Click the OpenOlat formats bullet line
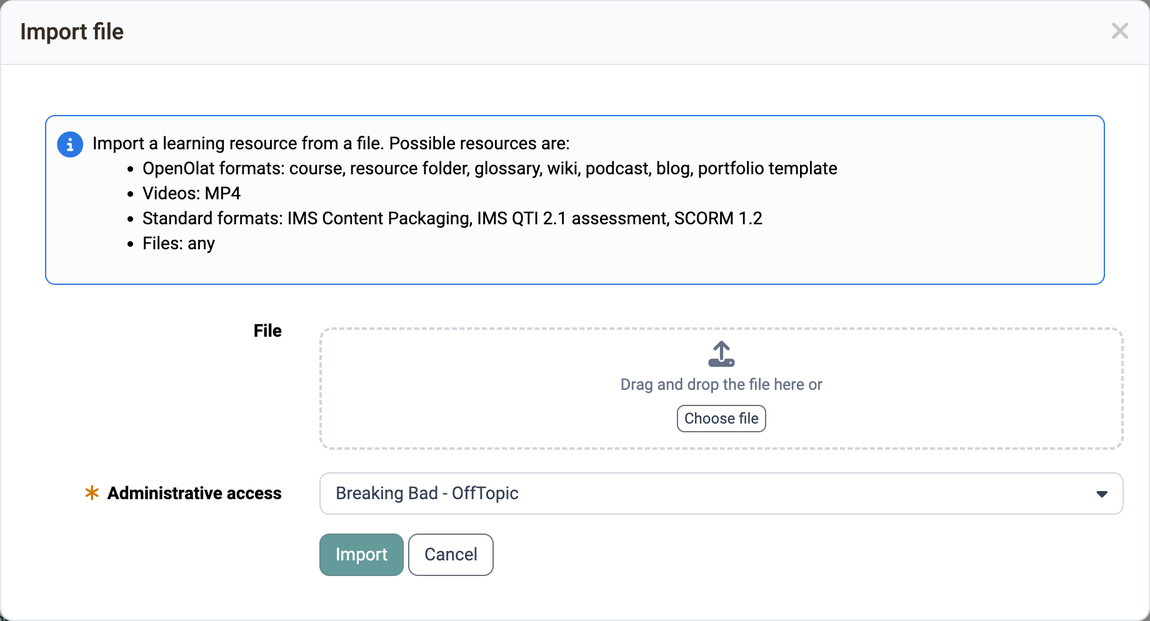 tap(490, 169)
